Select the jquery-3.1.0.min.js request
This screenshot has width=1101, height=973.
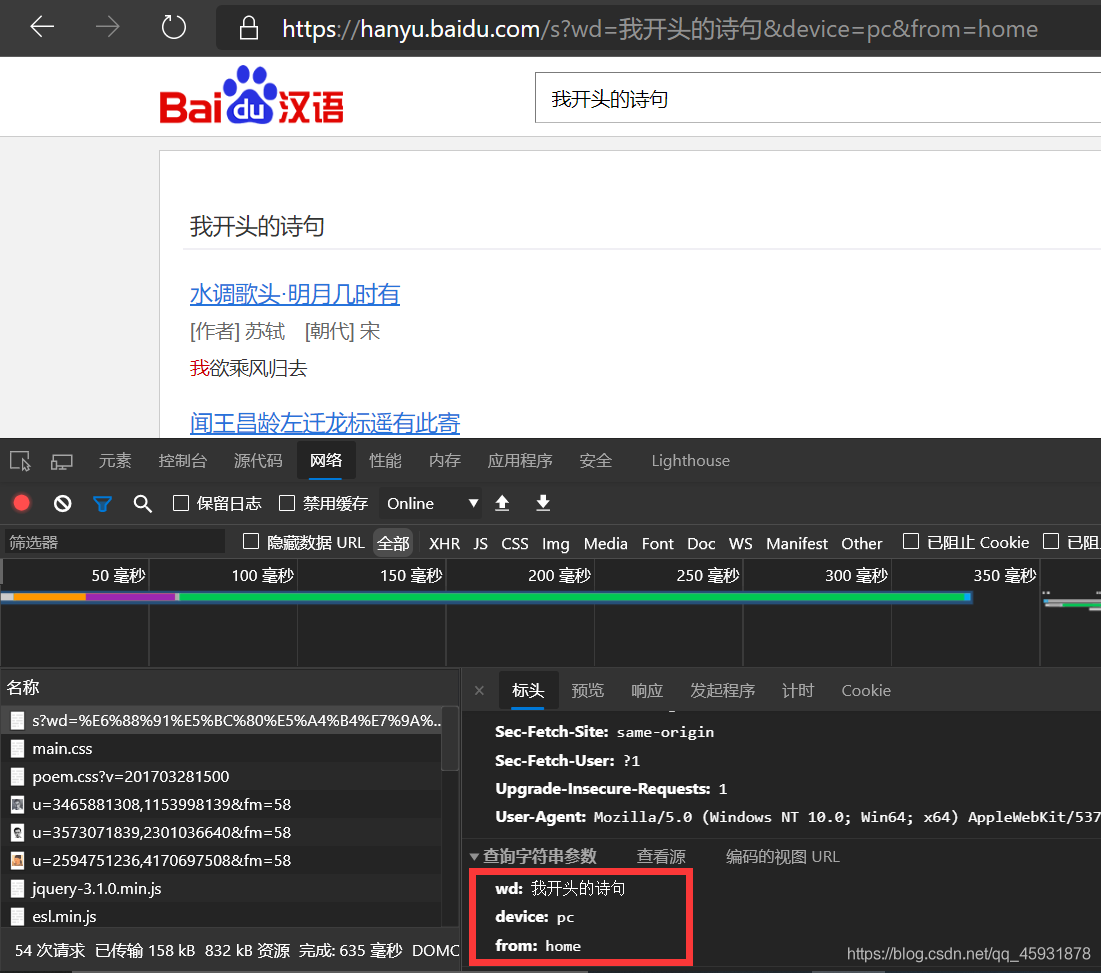coord(222,889)
